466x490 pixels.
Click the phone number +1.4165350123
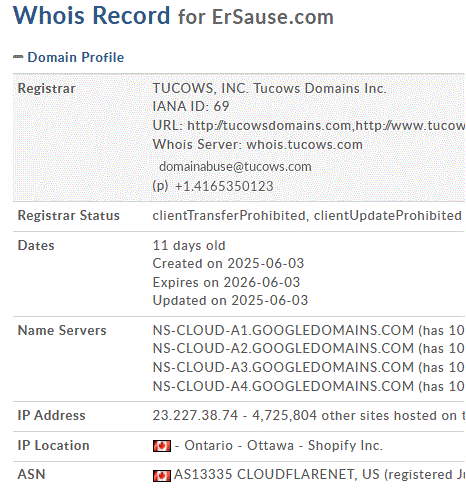pyautogui.click(x=224, y=186)
